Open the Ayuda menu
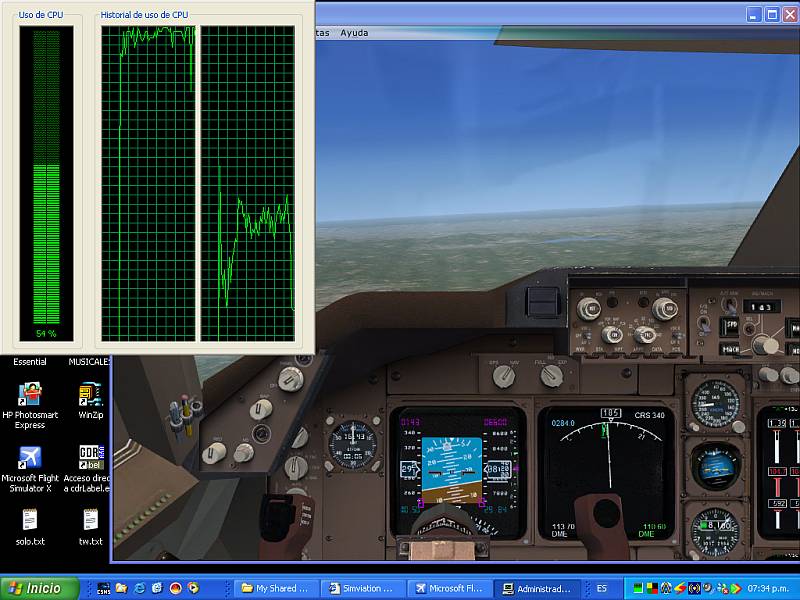Screen dimensions: 800x600 354,33
